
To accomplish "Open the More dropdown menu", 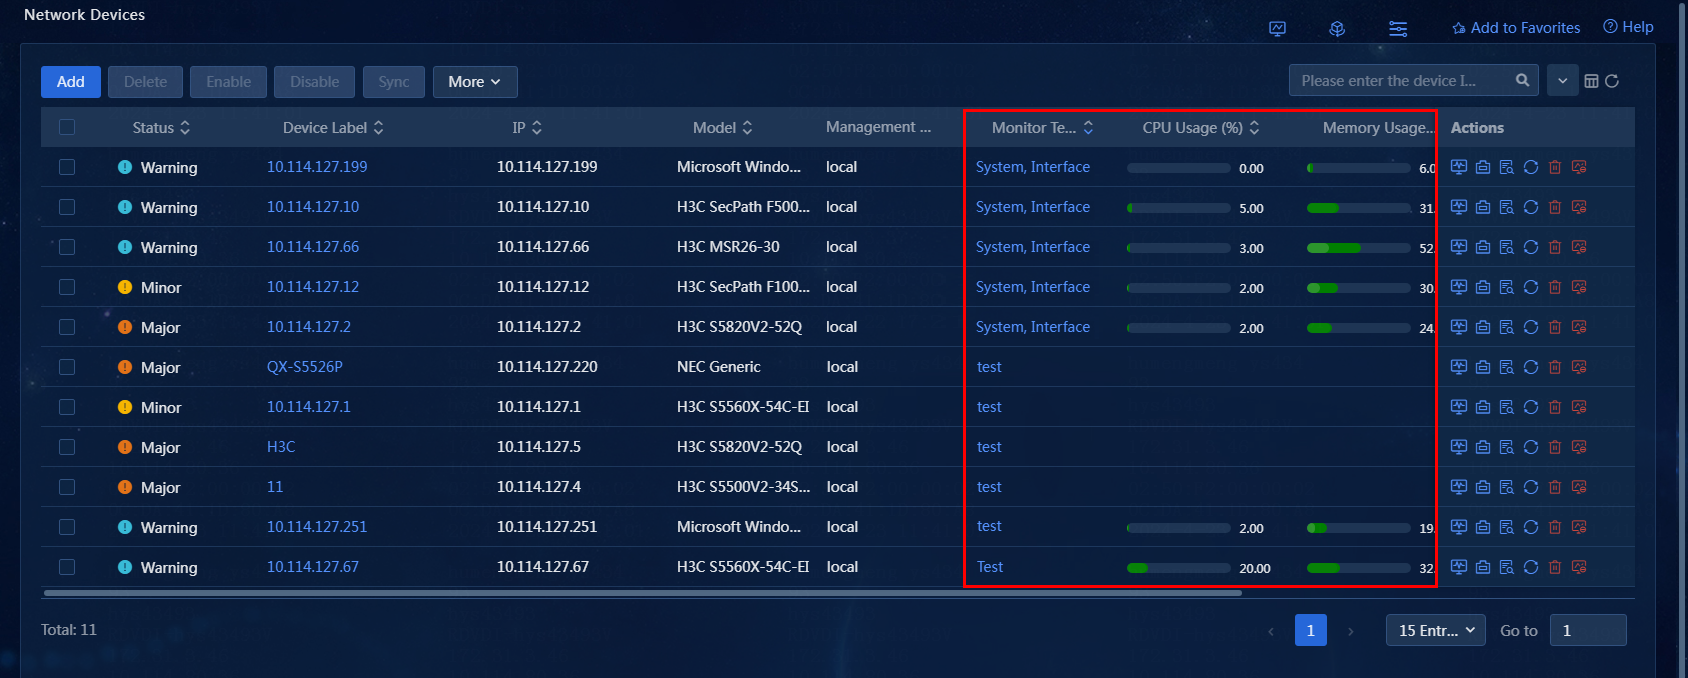I will [475, 82].
